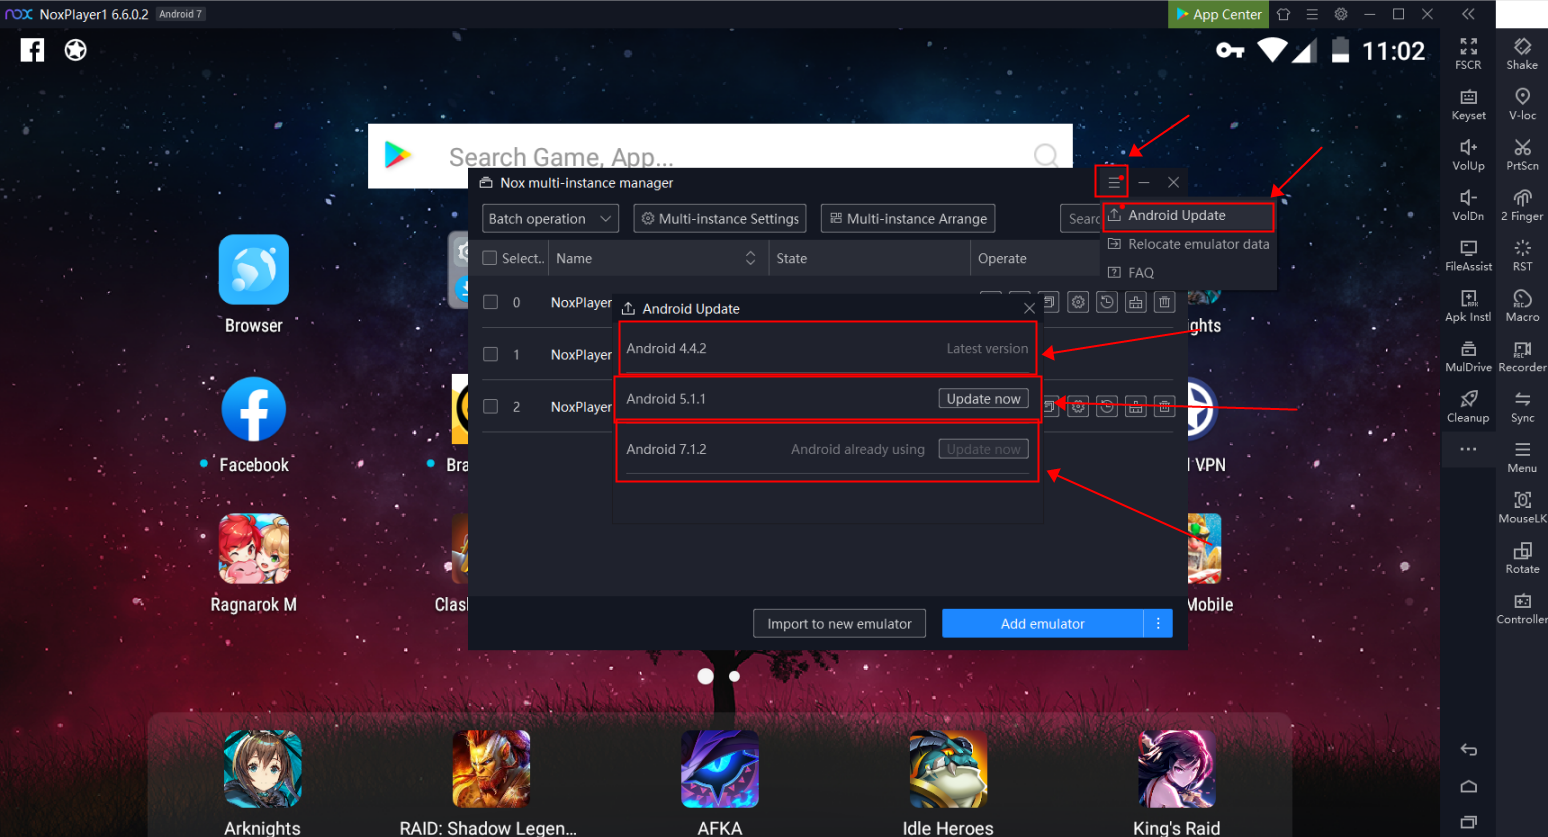This screenshot has height=837, width=1548.
Task: Choose FAQ from the menu
Action: point(1140,273)
